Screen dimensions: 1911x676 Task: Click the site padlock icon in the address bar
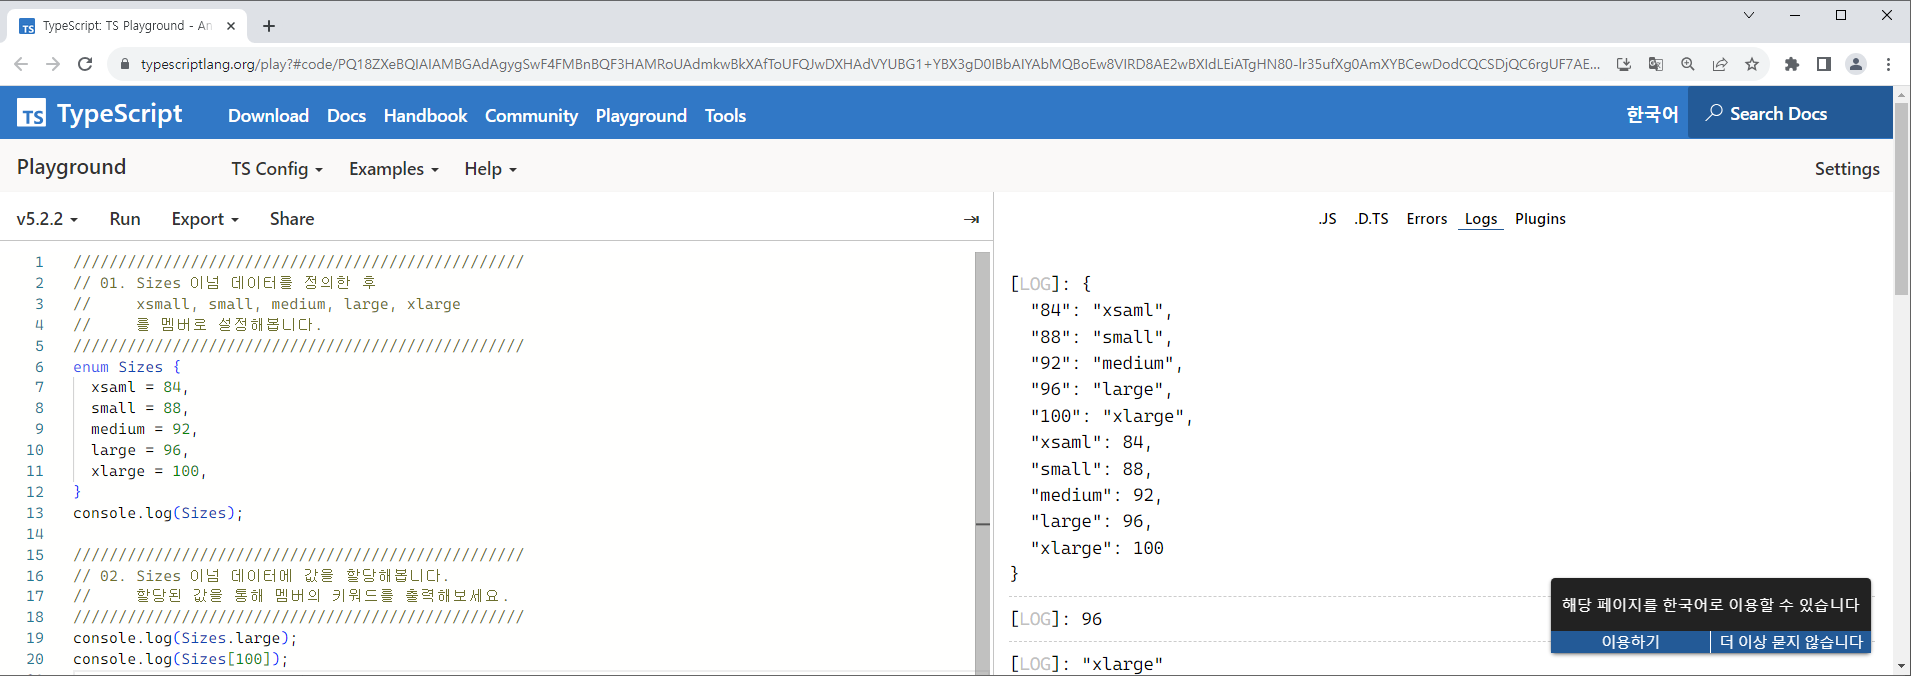click(124, 64)
